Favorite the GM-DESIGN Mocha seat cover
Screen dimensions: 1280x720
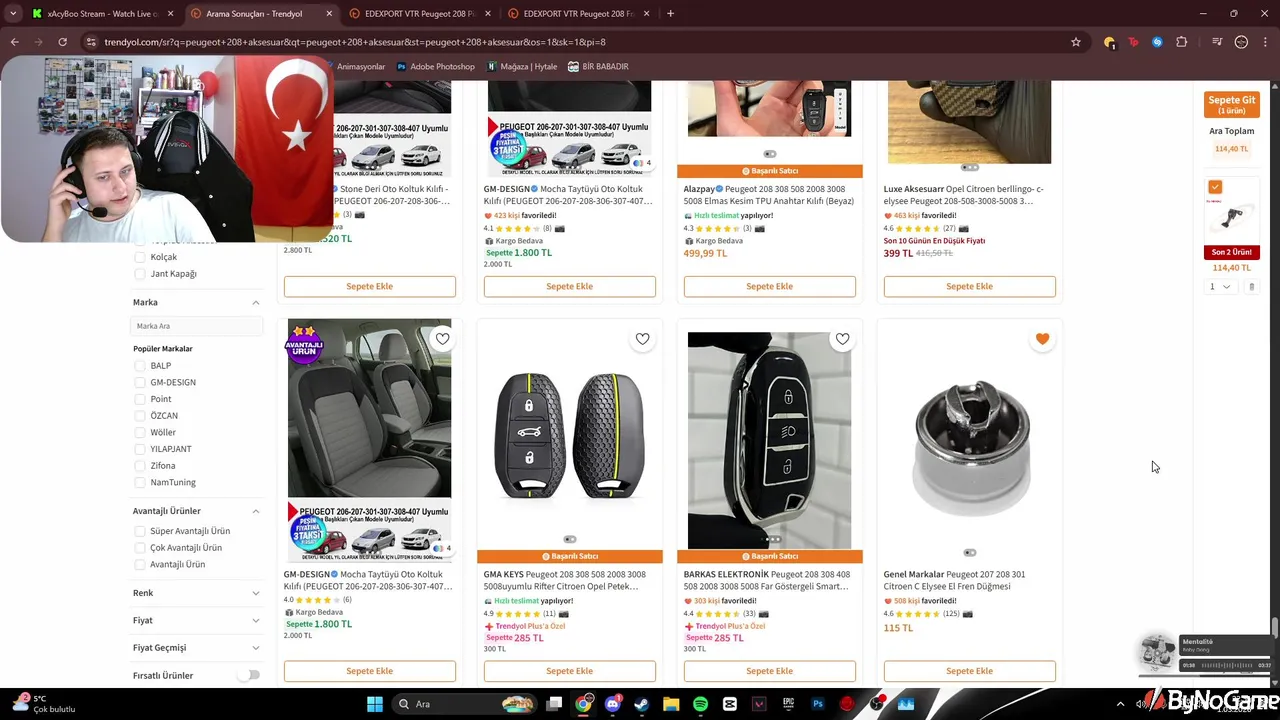tap(442, 339)
